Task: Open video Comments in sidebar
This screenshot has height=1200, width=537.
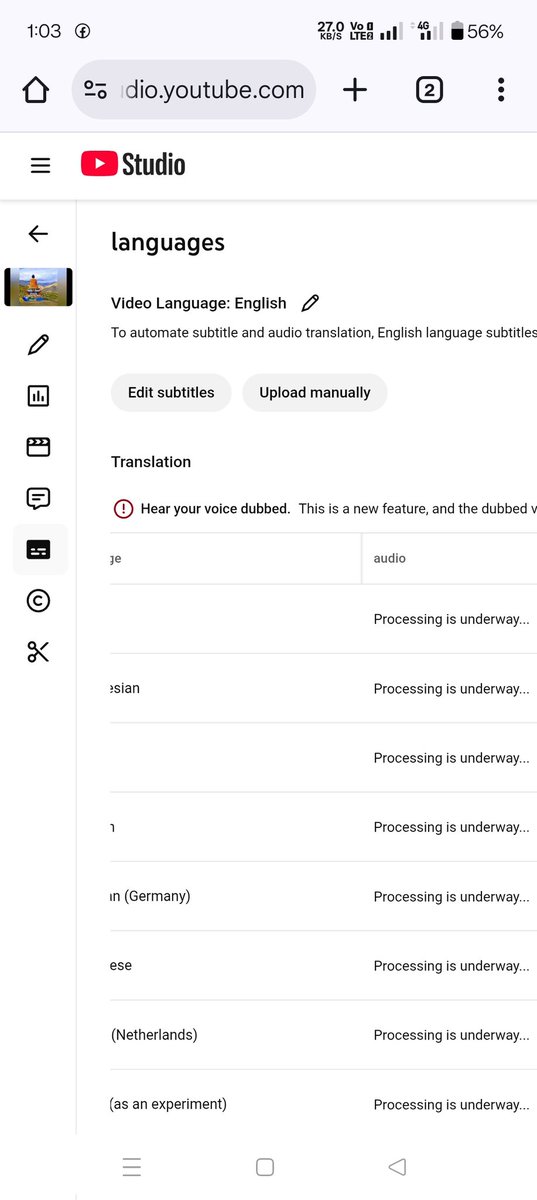Action: [38, 498]
